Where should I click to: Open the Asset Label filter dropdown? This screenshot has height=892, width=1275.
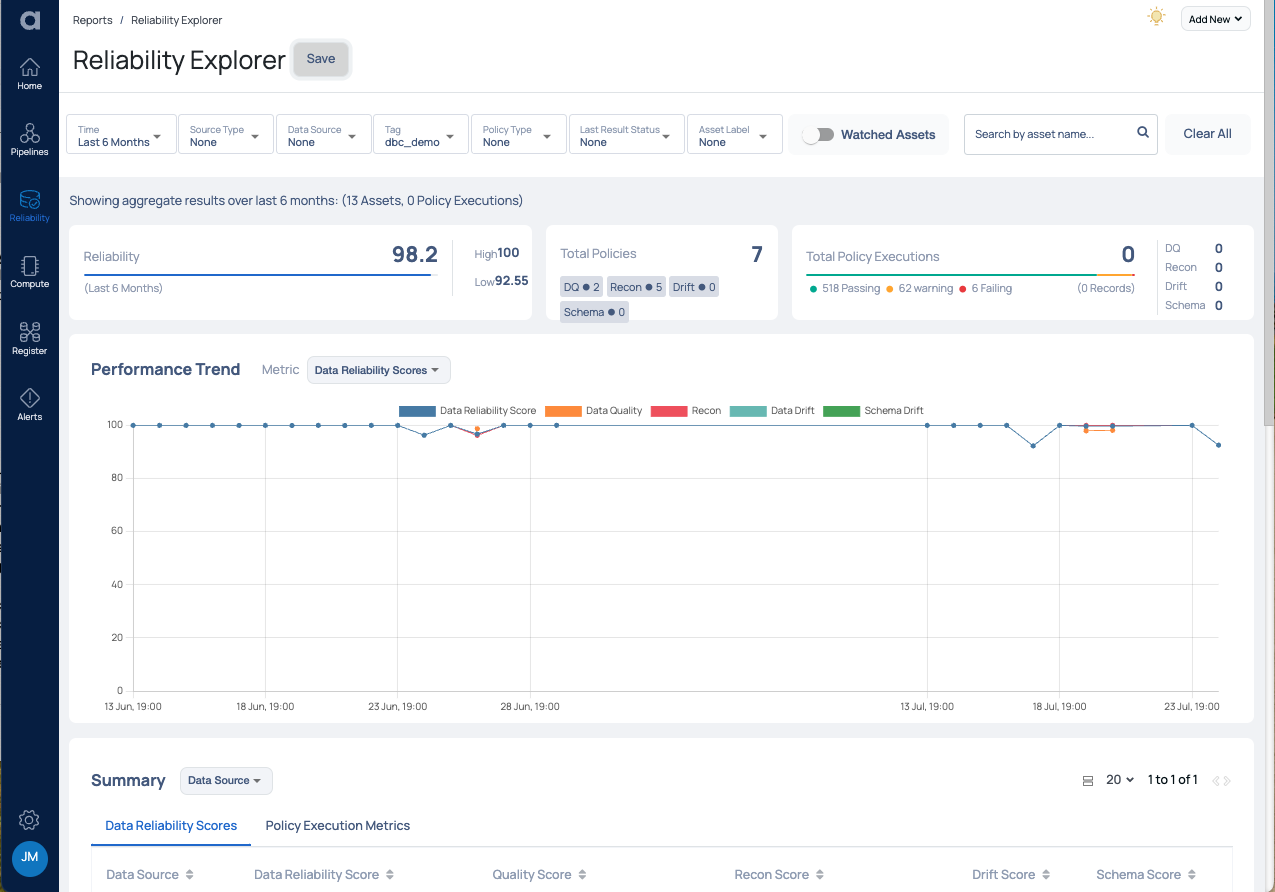[734, 135]
